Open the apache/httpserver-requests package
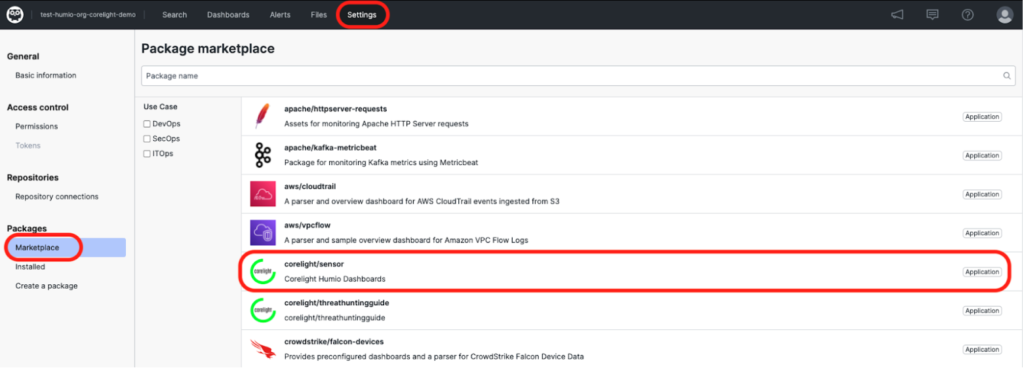 pyautogui.click(x=336, y=108)
